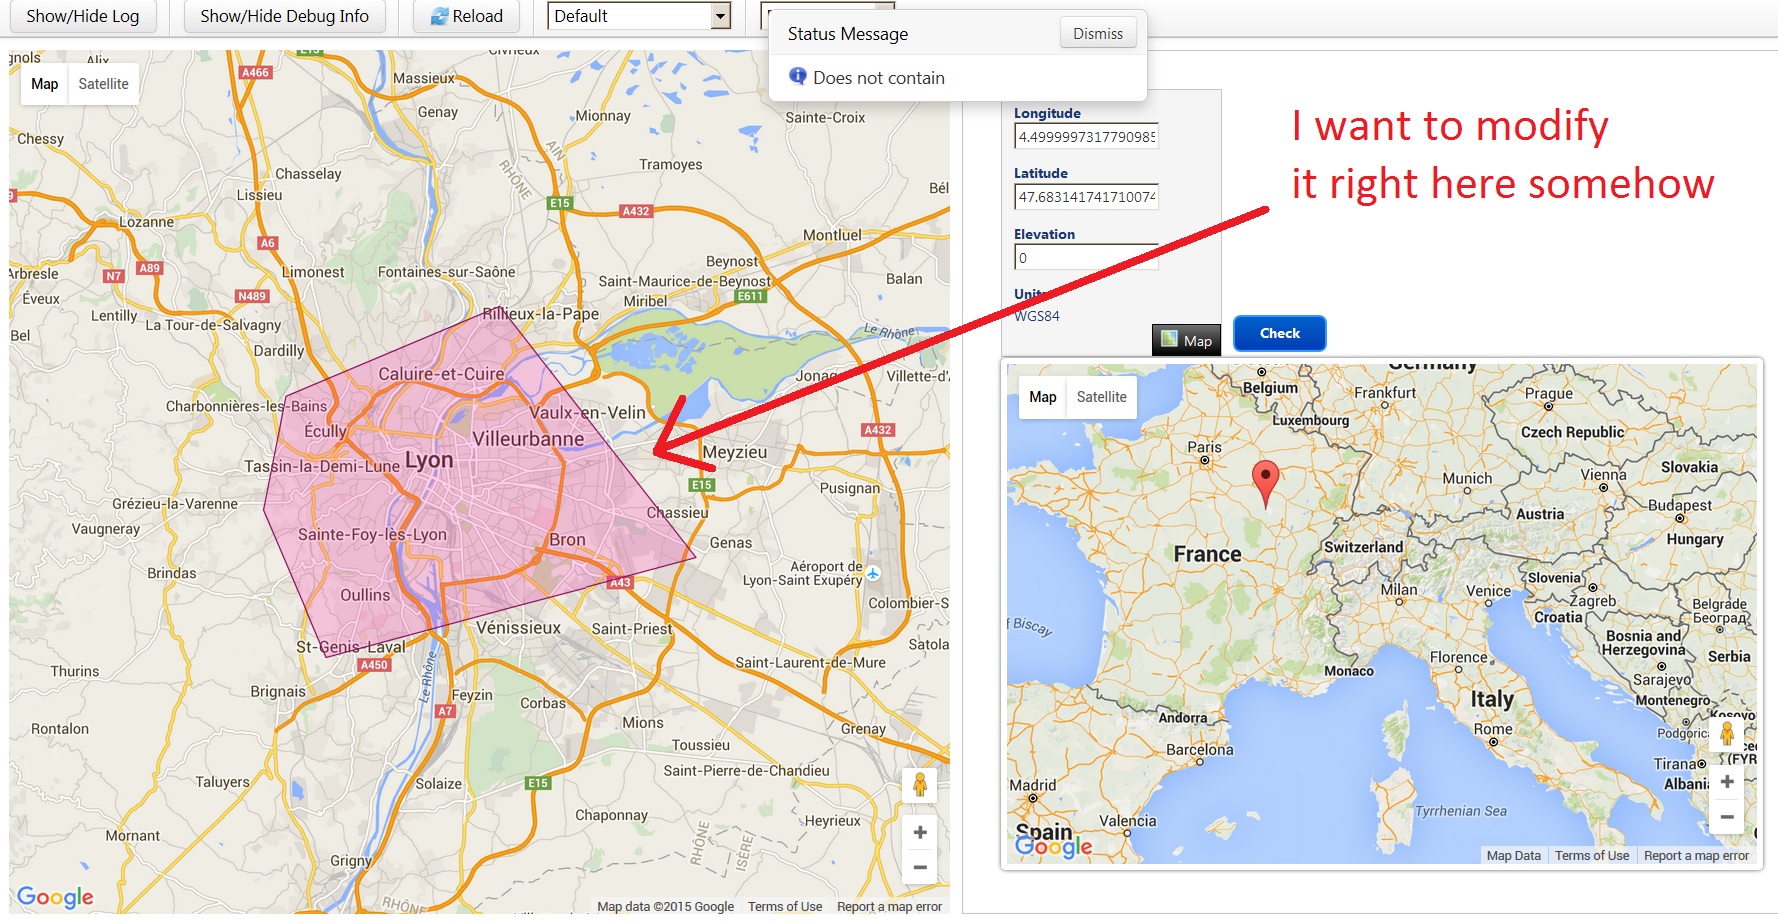
Task: Select Map view on the small map
Action: click(1042, 397)
